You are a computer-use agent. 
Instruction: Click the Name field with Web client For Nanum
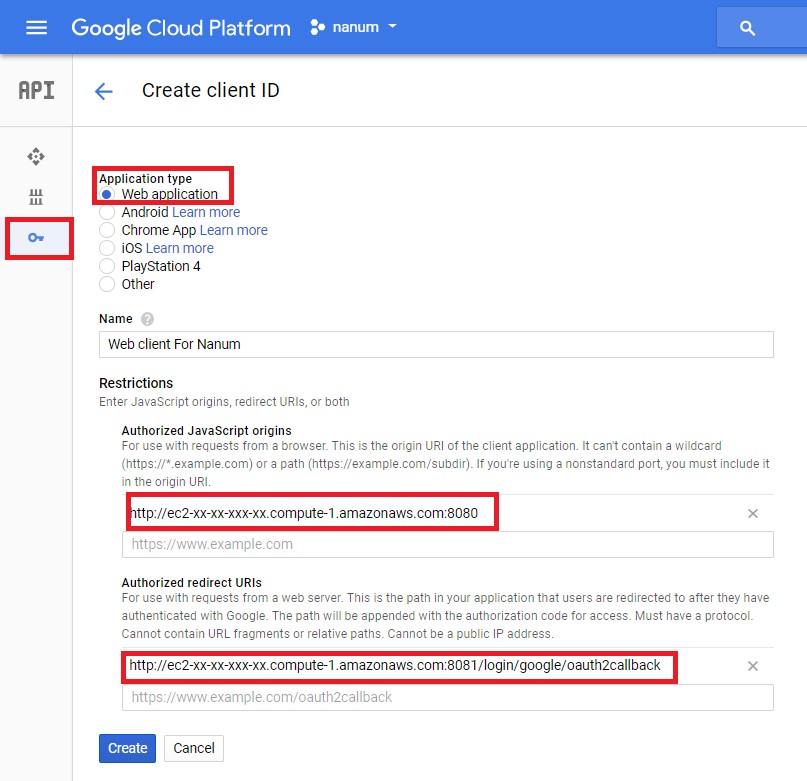point(436,344)
